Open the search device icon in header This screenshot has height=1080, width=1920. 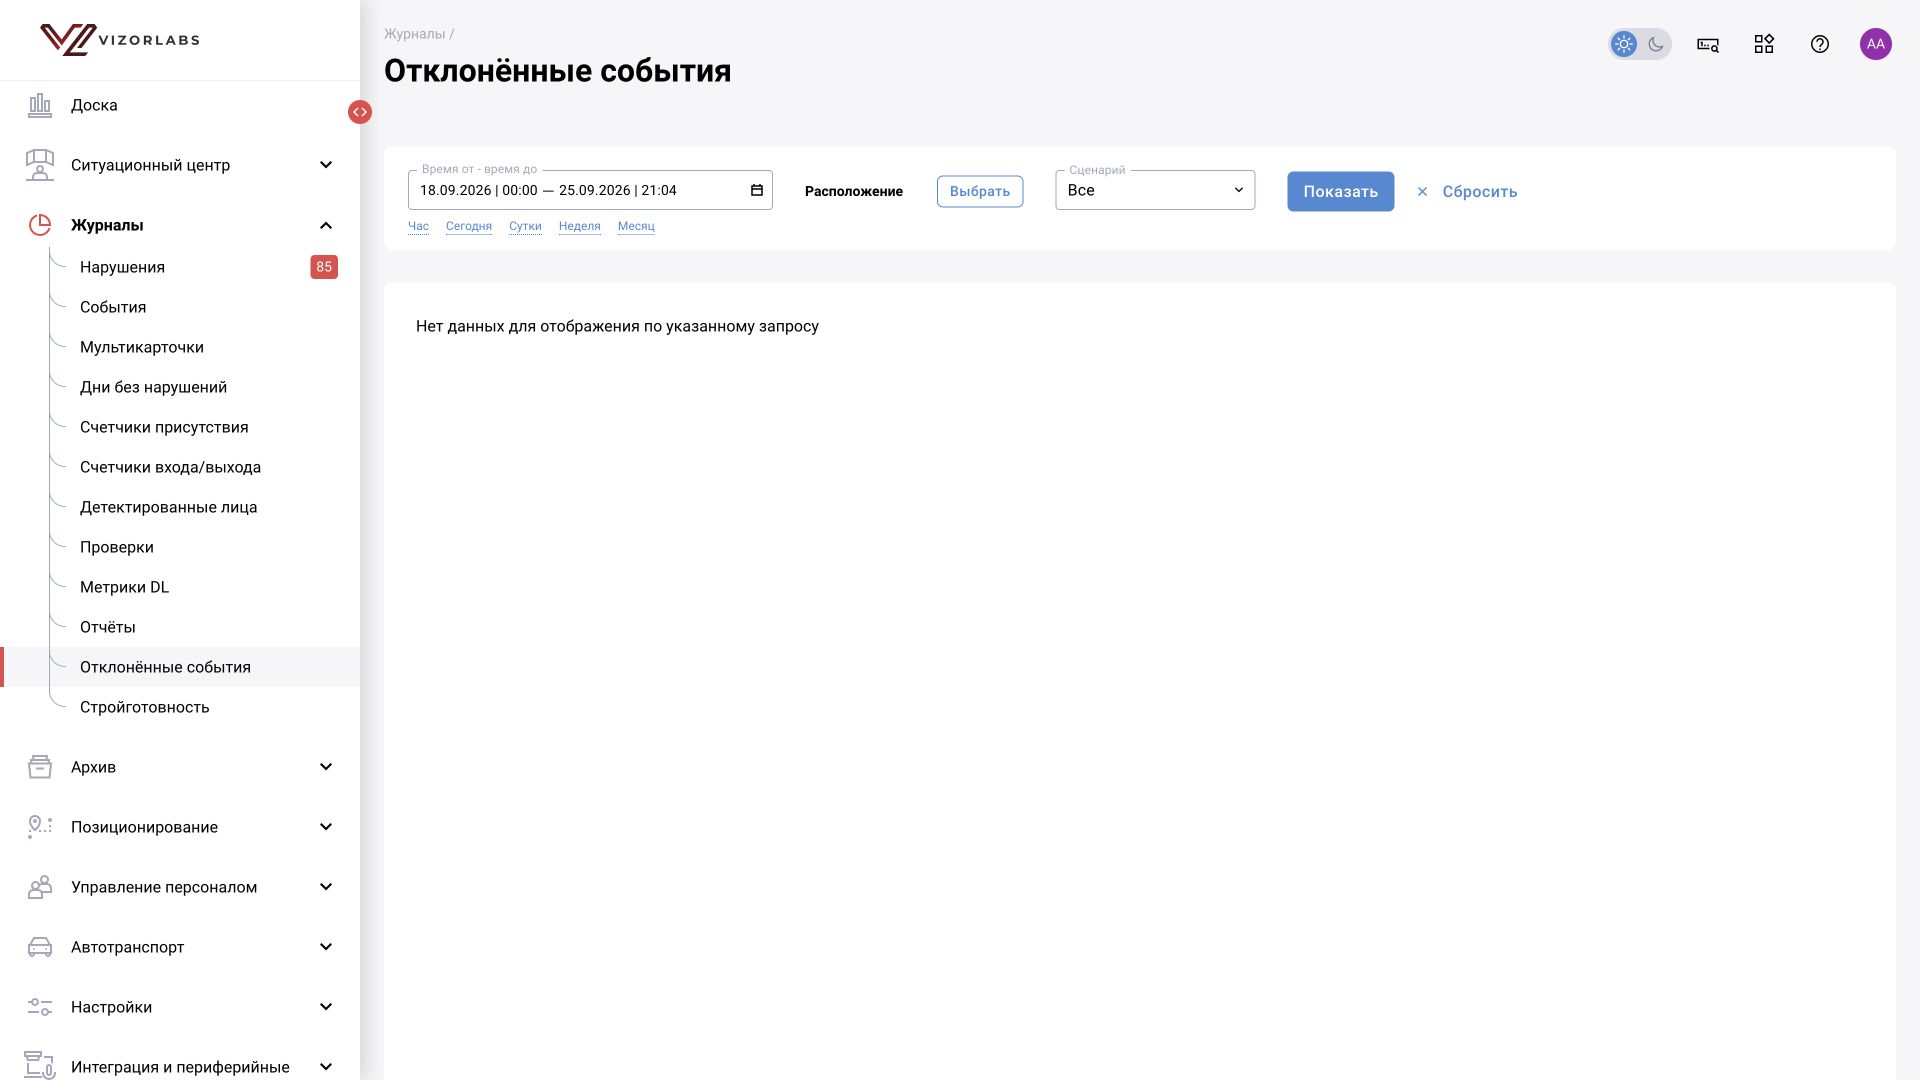1708,44
